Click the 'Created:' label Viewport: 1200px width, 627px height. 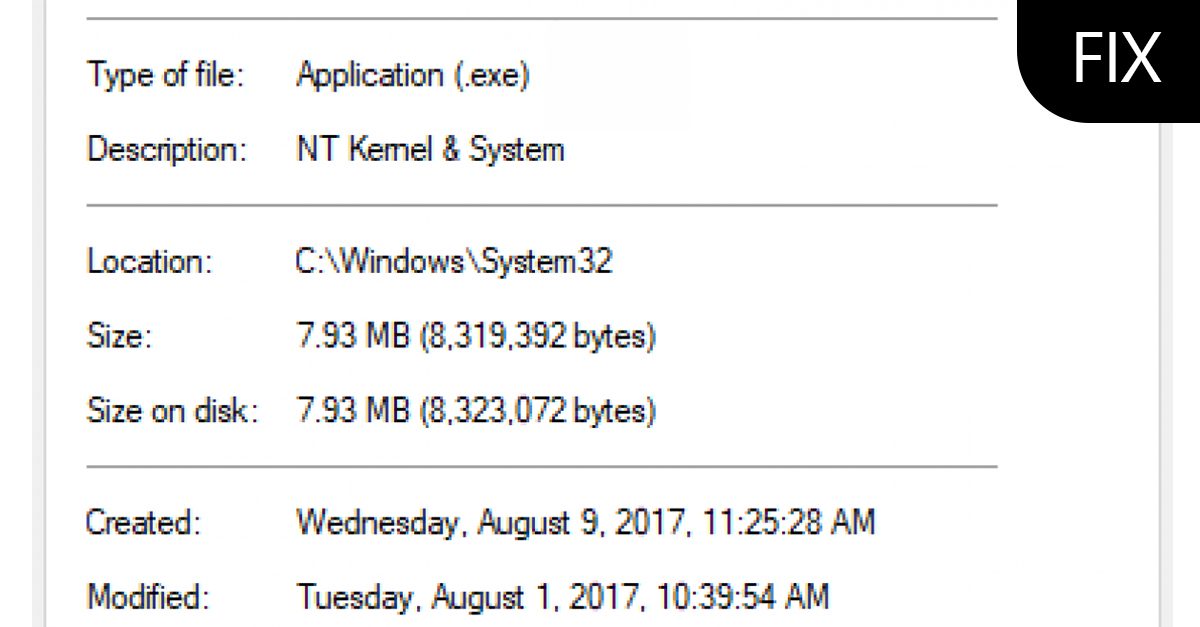[144, 522]
